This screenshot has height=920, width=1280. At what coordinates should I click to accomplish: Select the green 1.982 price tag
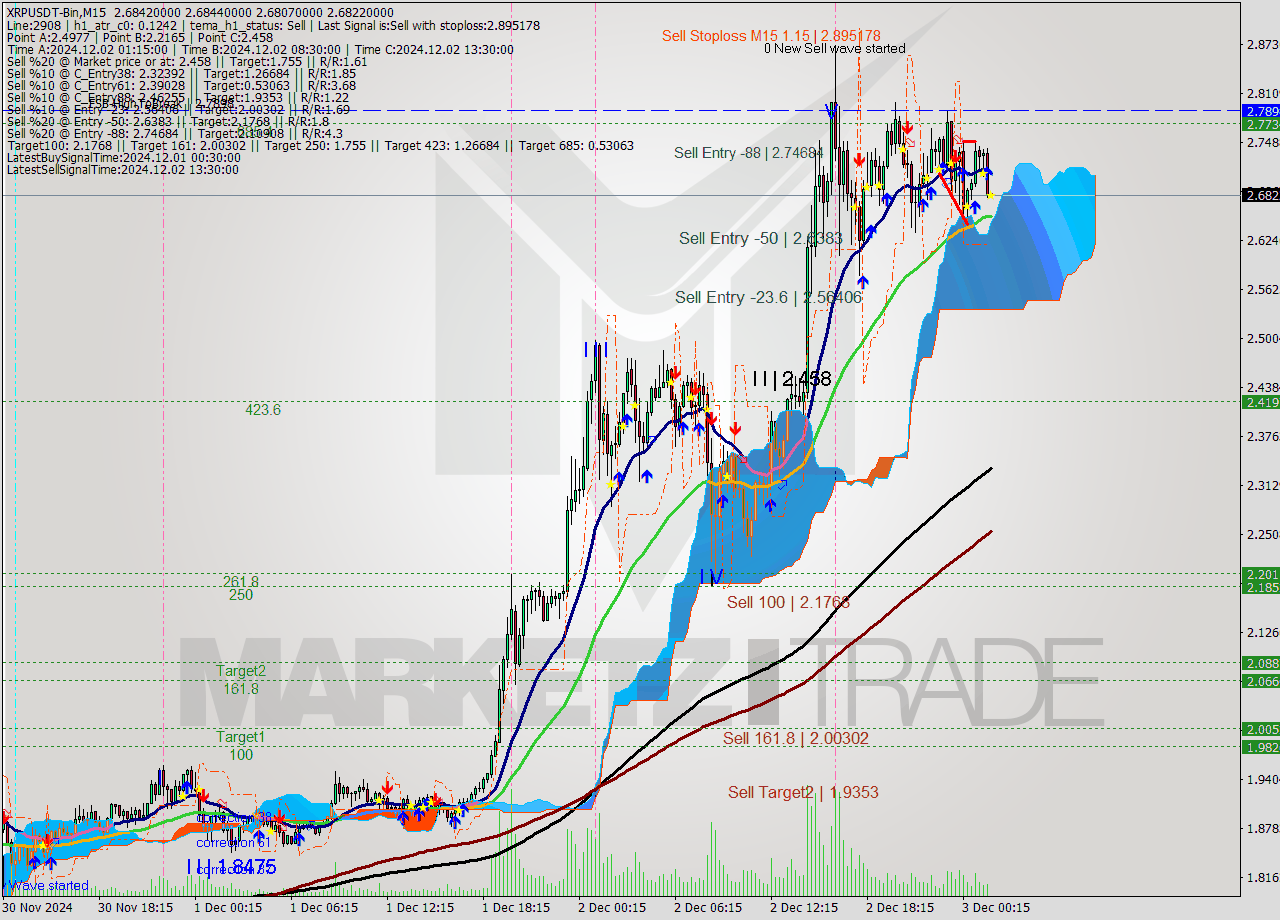[x=1260, y=747]
